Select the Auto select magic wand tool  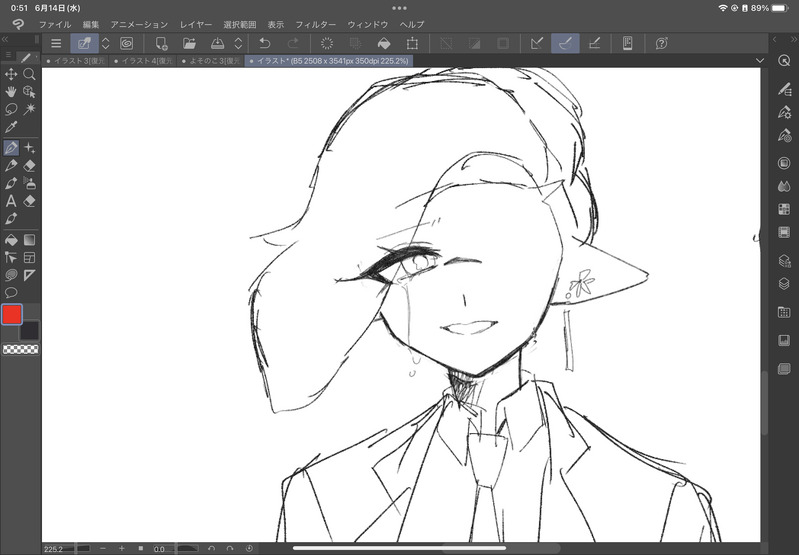[x=30, y=109]
